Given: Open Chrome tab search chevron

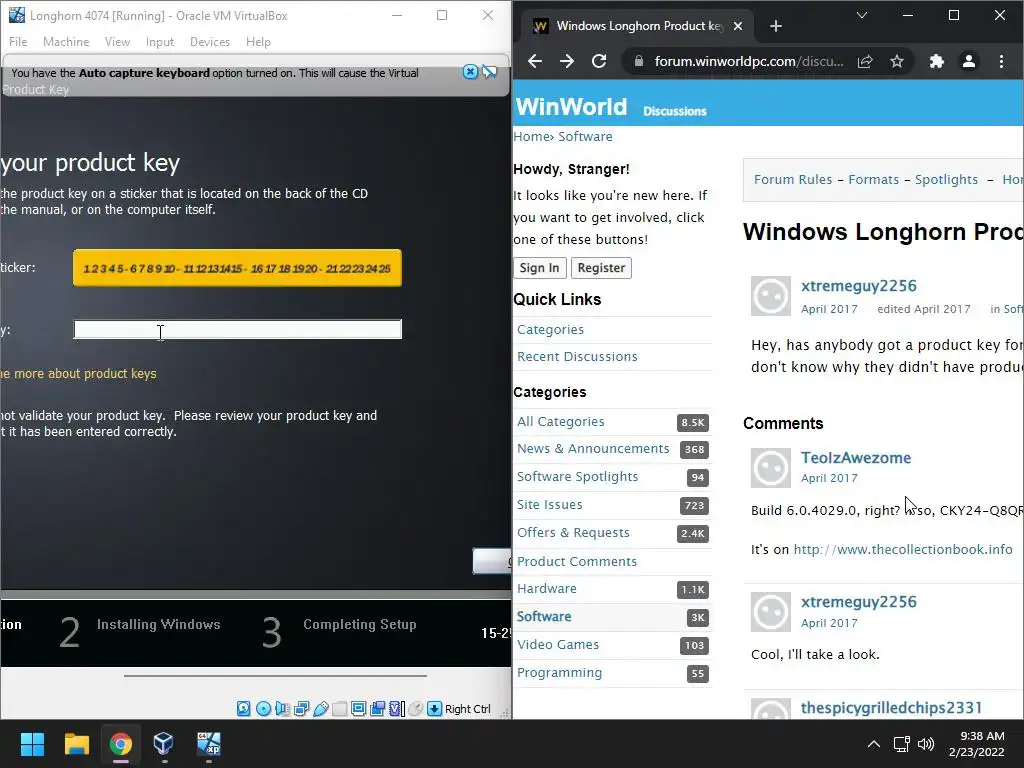Looking at the screenshot, I should click(862, 15).
